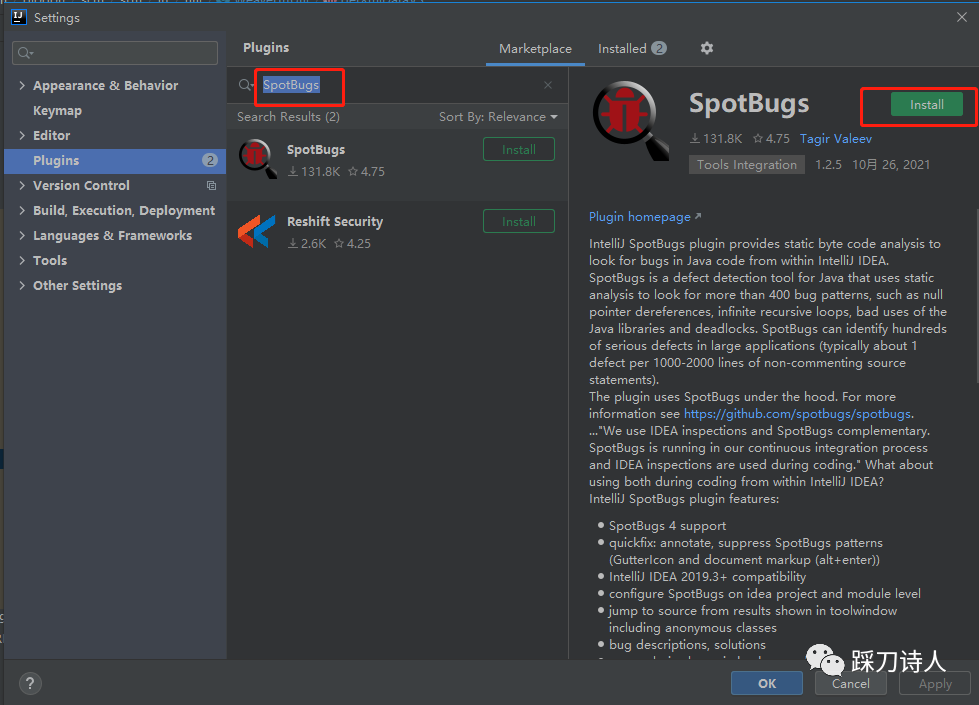This screenshot has height=705, width=979.
Task: Expand the Editor settings node
Action: pos(22,136)
